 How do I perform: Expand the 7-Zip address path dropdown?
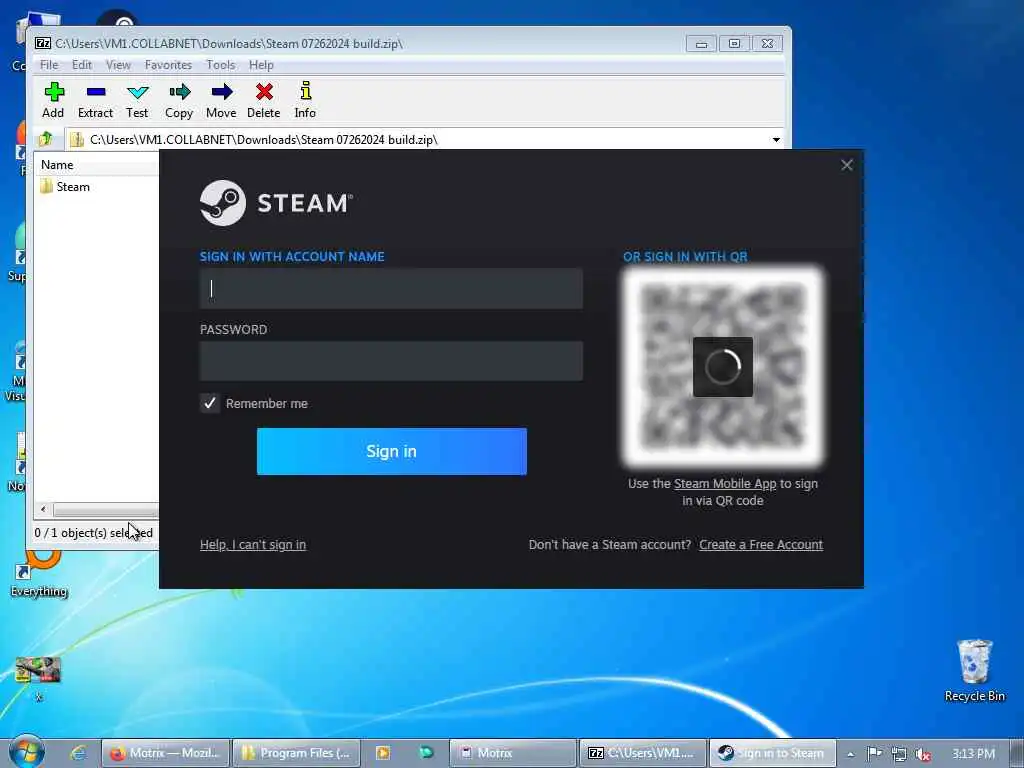pos(776,140)
